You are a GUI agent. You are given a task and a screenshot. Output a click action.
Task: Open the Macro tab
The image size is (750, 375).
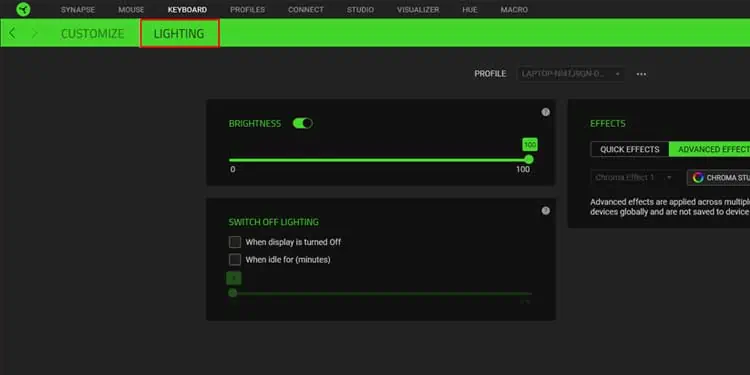click(514, 10)
